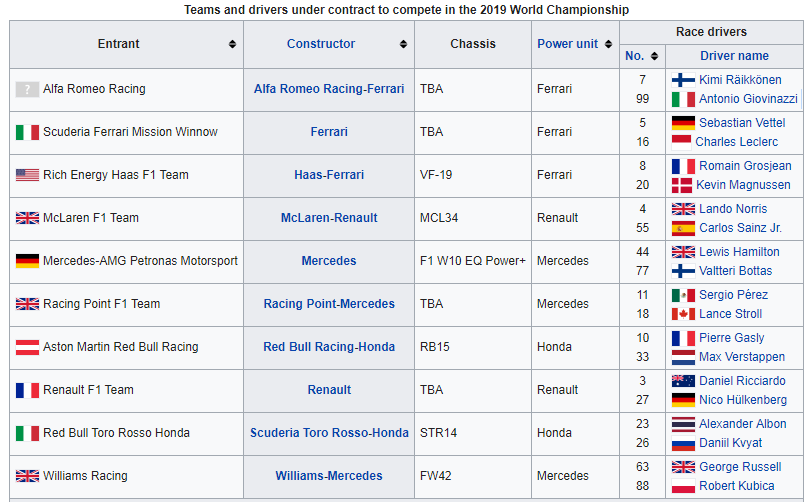
Task: Click Canadian flag beside Lance Stroll
Action: click(683, 314)
